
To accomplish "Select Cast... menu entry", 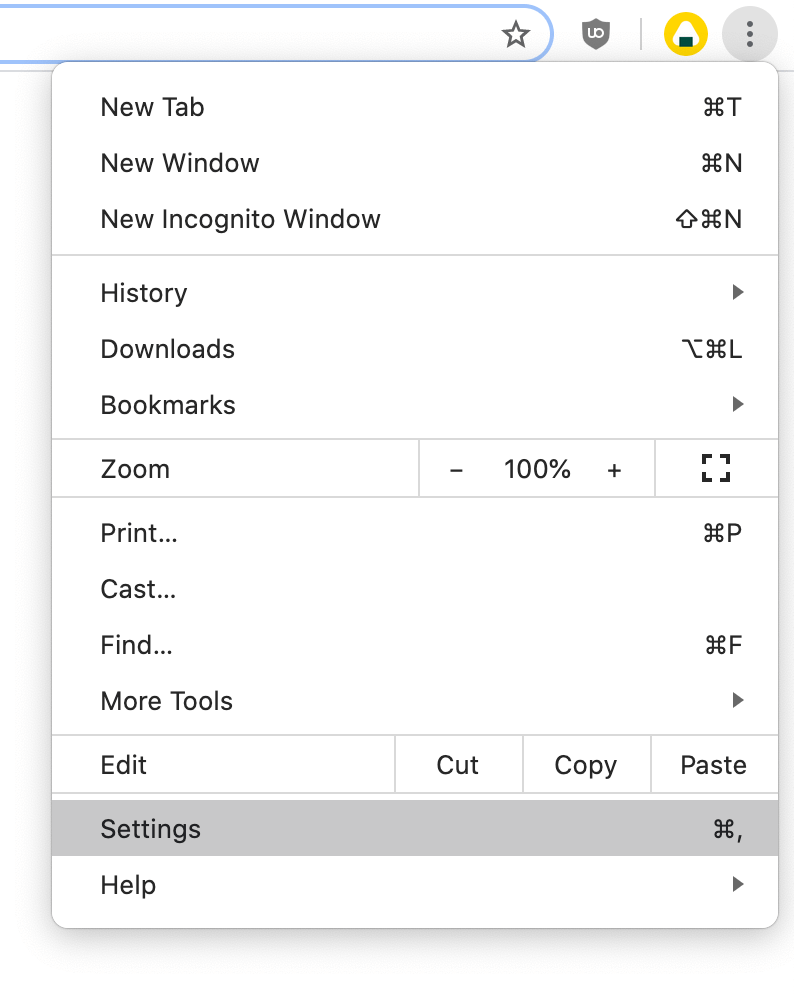I will (415, 589).
